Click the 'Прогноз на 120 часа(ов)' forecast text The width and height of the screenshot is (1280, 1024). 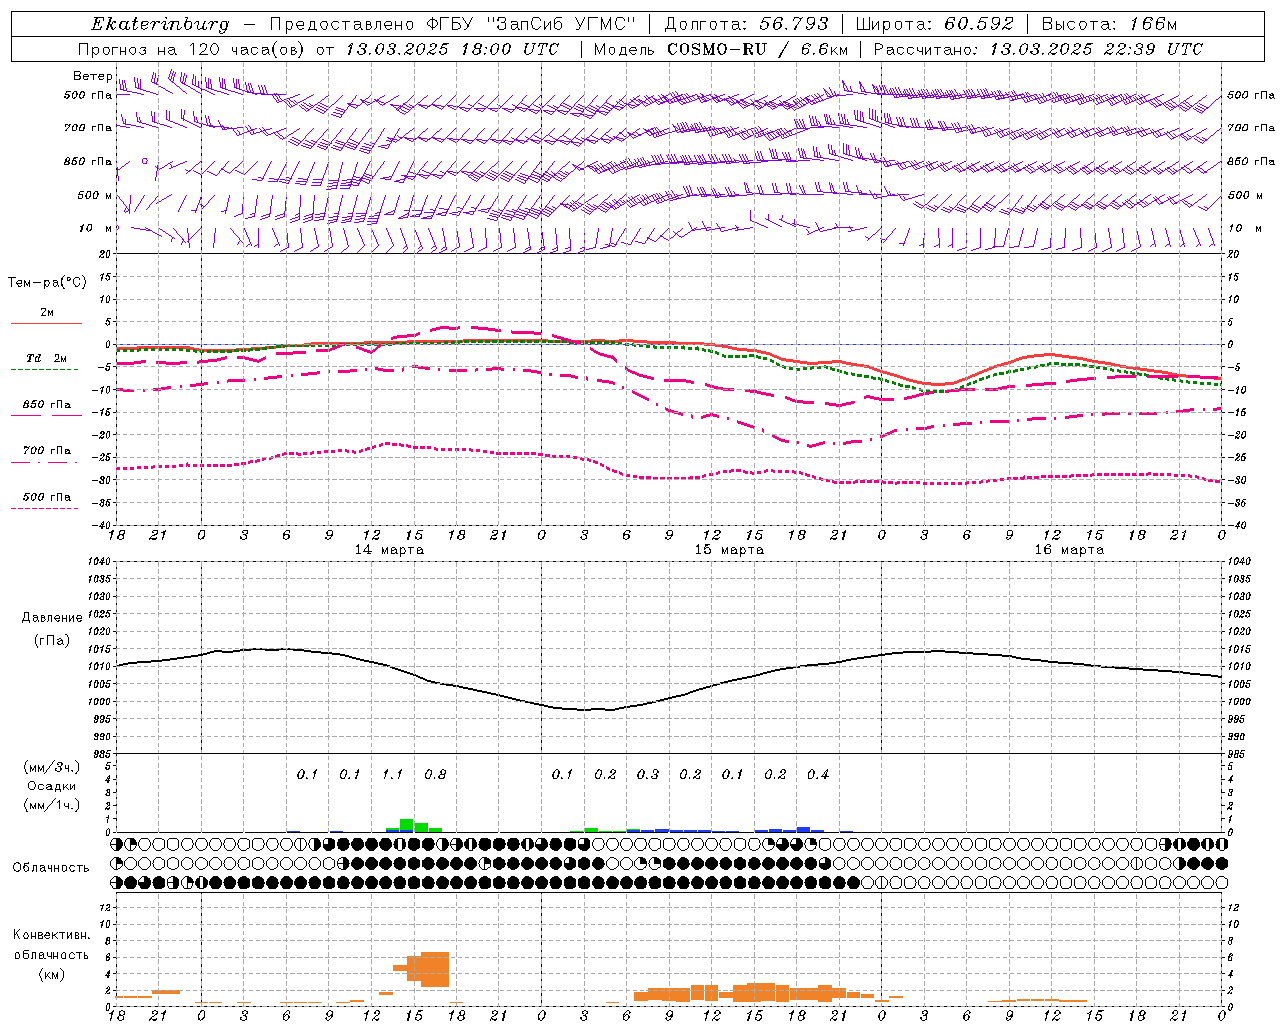192,49
